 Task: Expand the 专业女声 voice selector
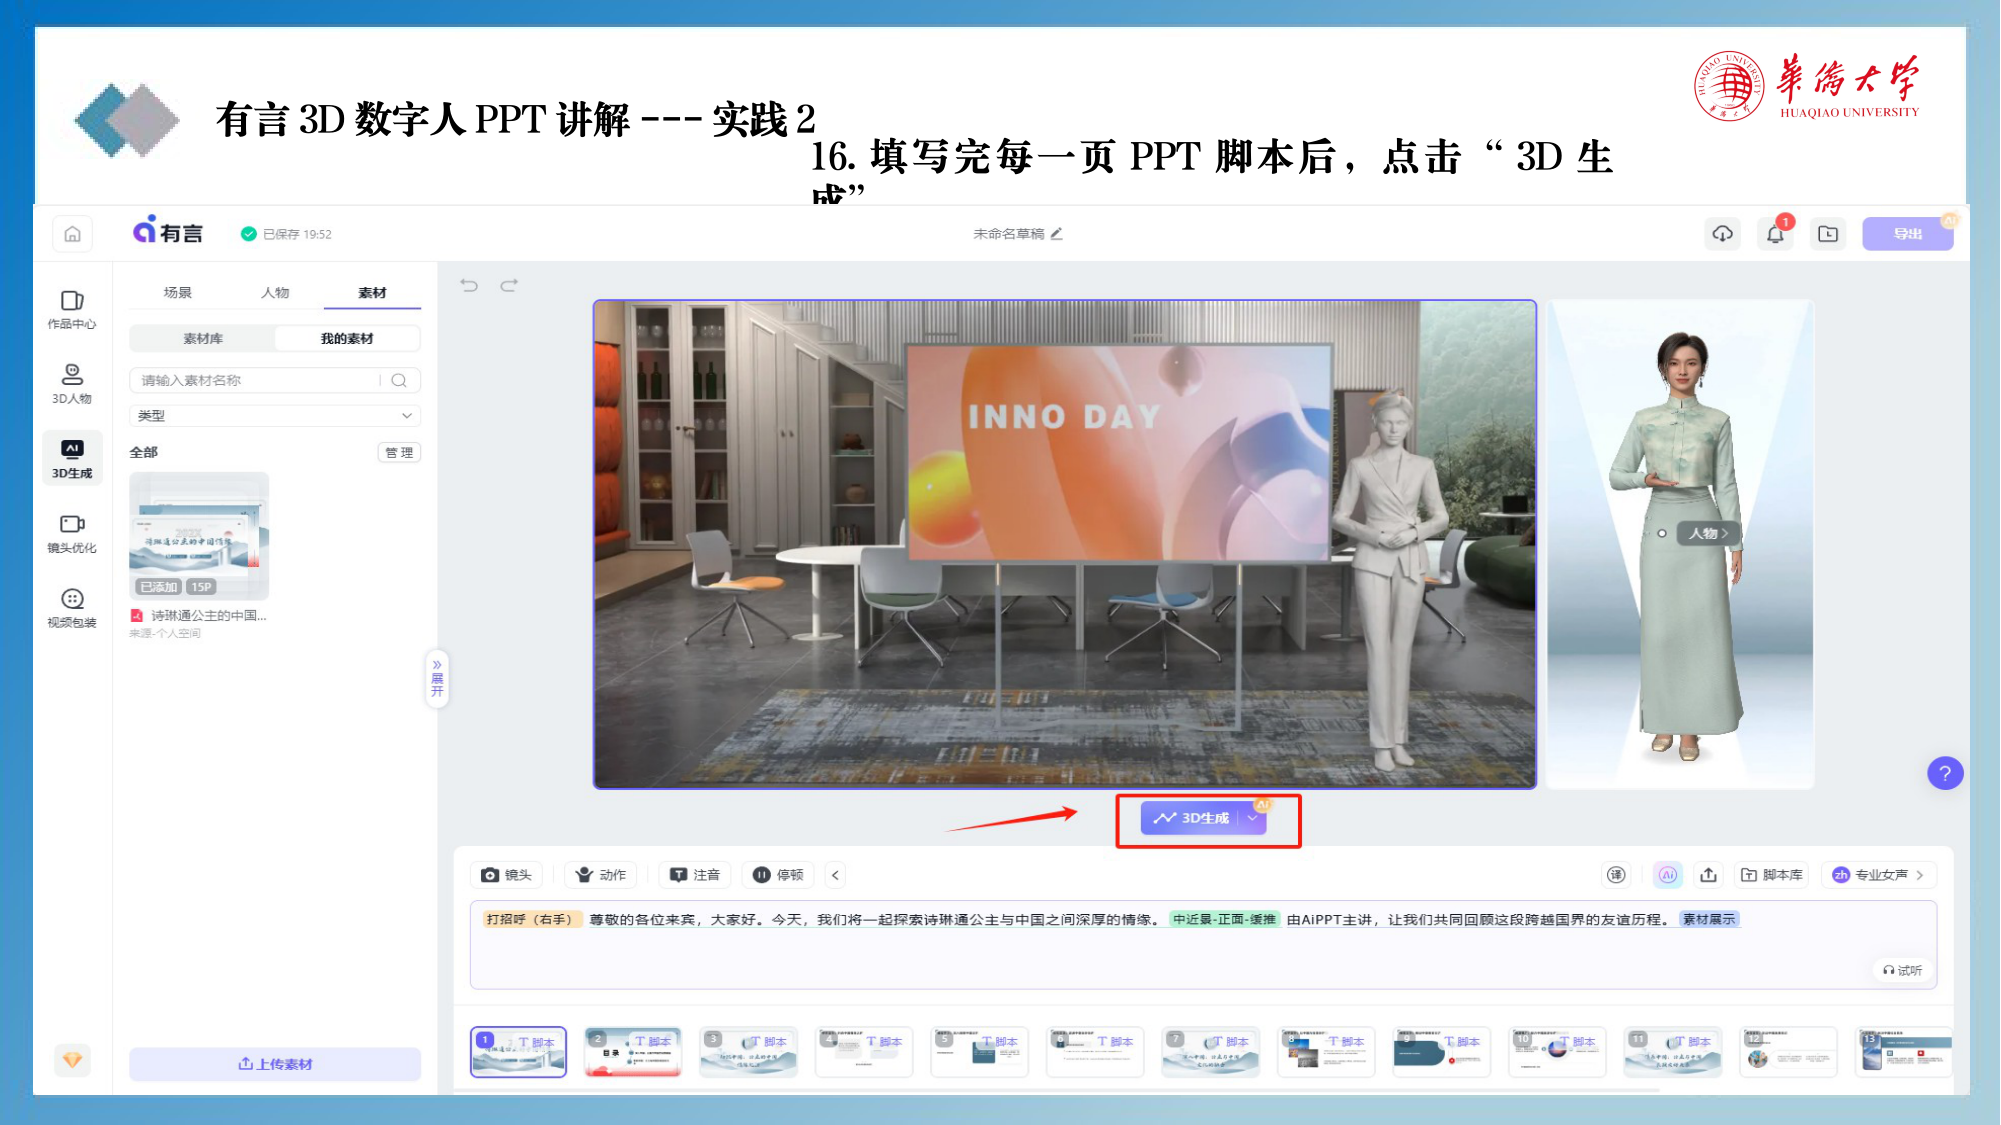tap(1878, 875)
